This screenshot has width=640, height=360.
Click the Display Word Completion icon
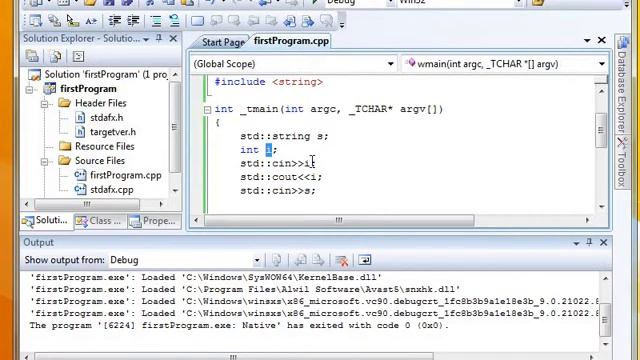pos(91,21)
